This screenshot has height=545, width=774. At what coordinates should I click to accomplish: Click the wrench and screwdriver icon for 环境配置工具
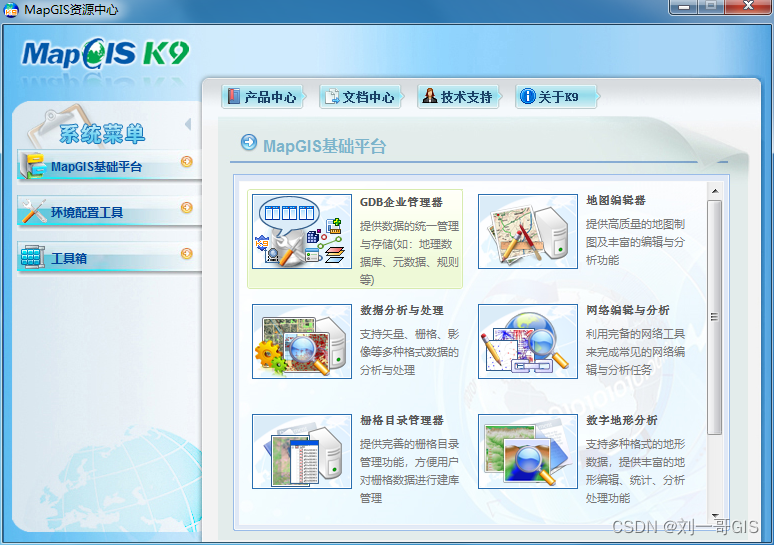[x=34, y=211]
